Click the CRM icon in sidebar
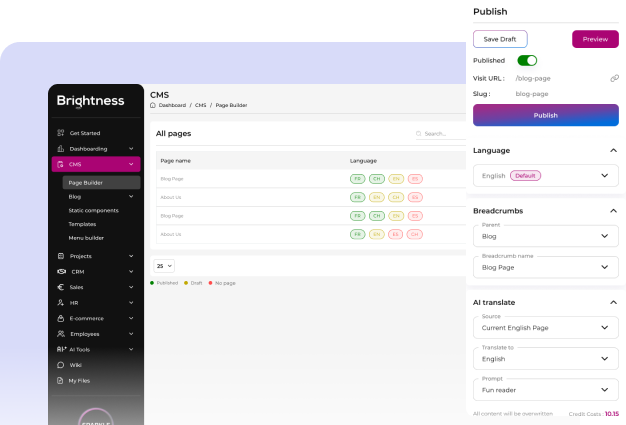Viewport: 626px width, 425px height. (61, 272)
